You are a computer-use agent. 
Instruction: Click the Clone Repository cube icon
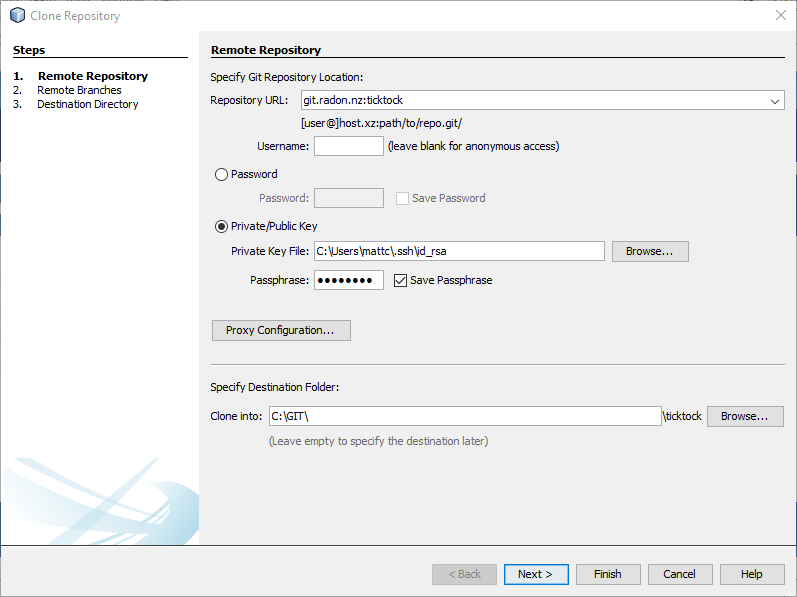point(17,15)
